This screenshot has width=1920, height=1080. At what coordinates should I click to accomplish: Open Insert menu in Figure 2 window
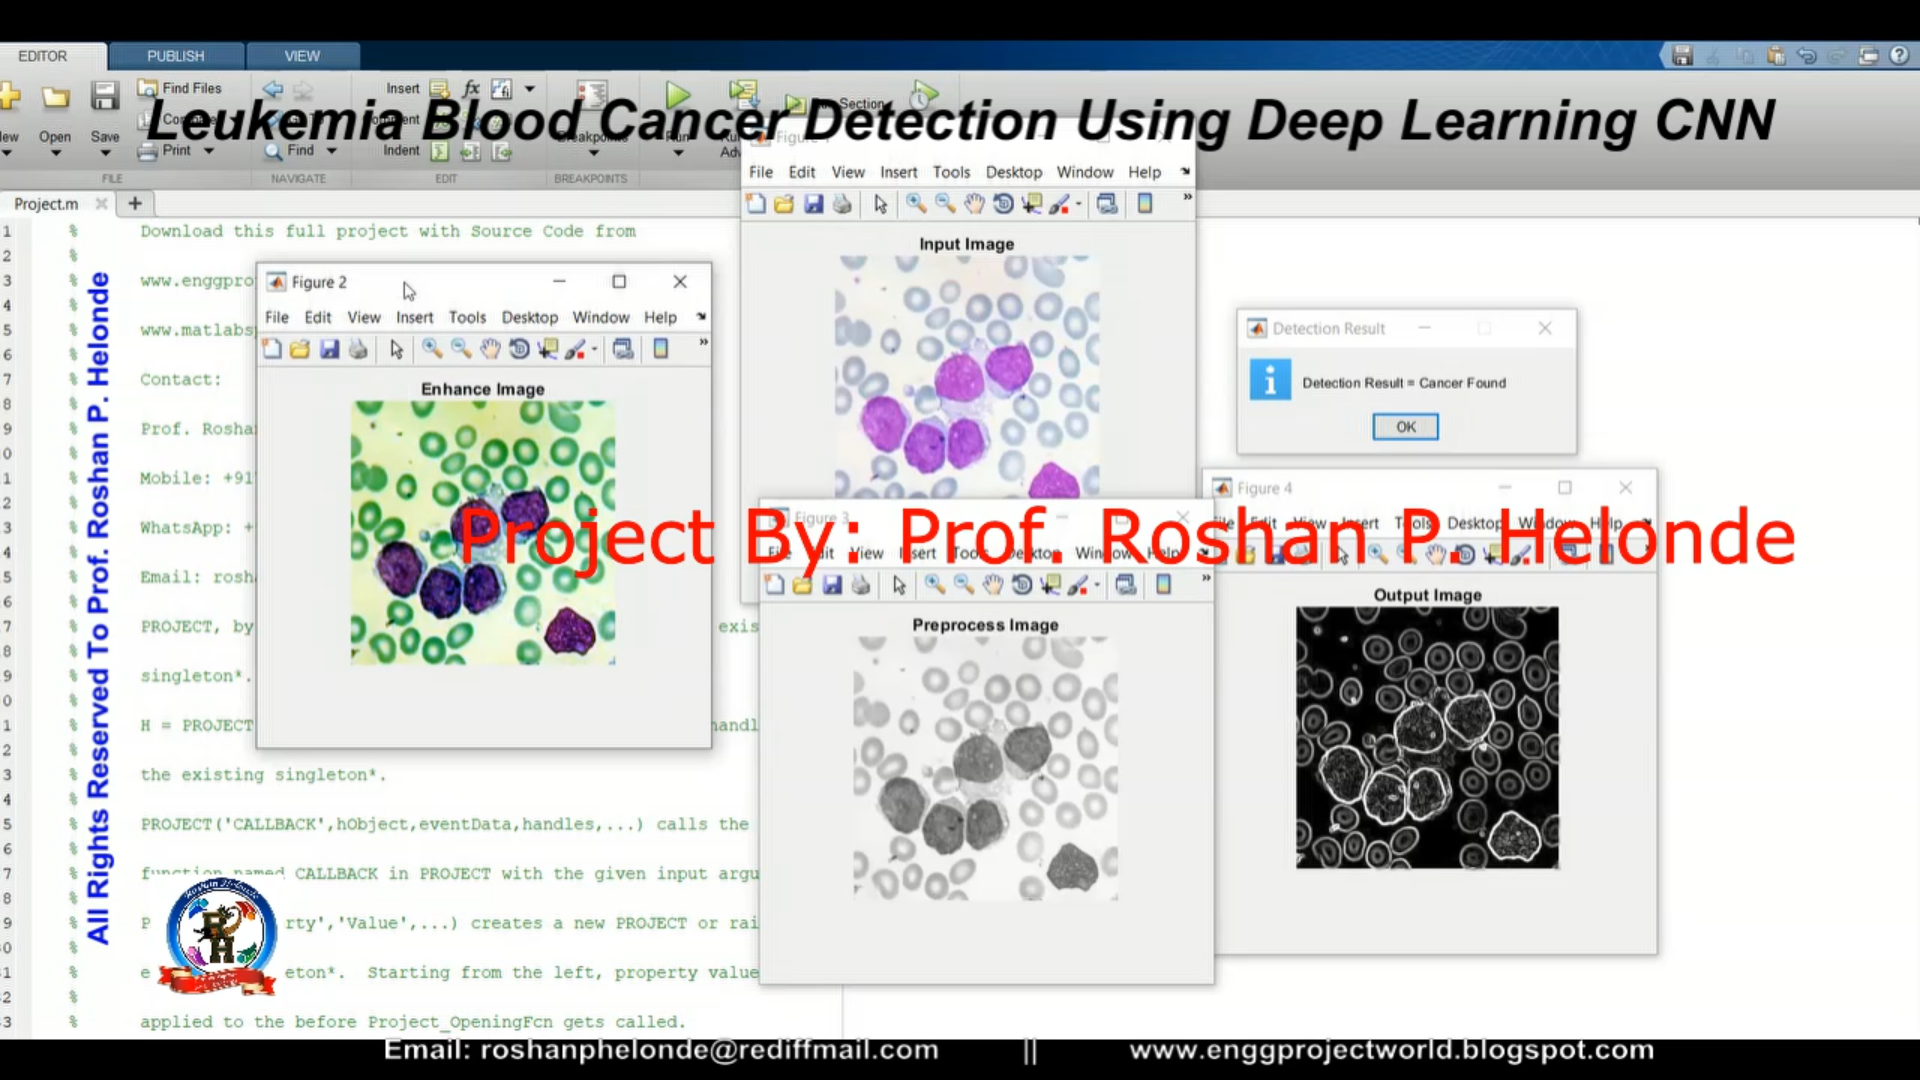414,317
